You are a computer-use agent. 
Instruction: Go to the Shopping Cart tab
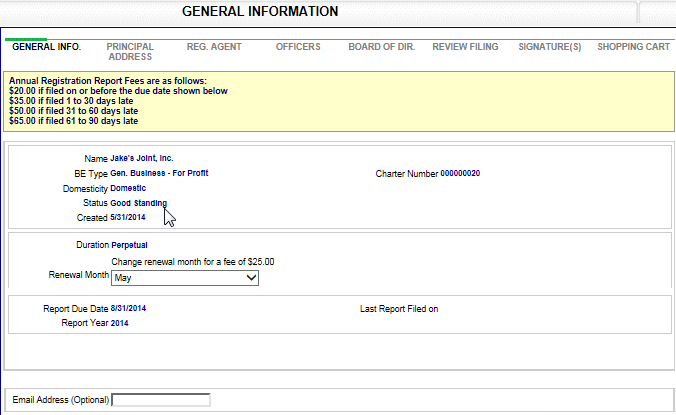(633, 46)
